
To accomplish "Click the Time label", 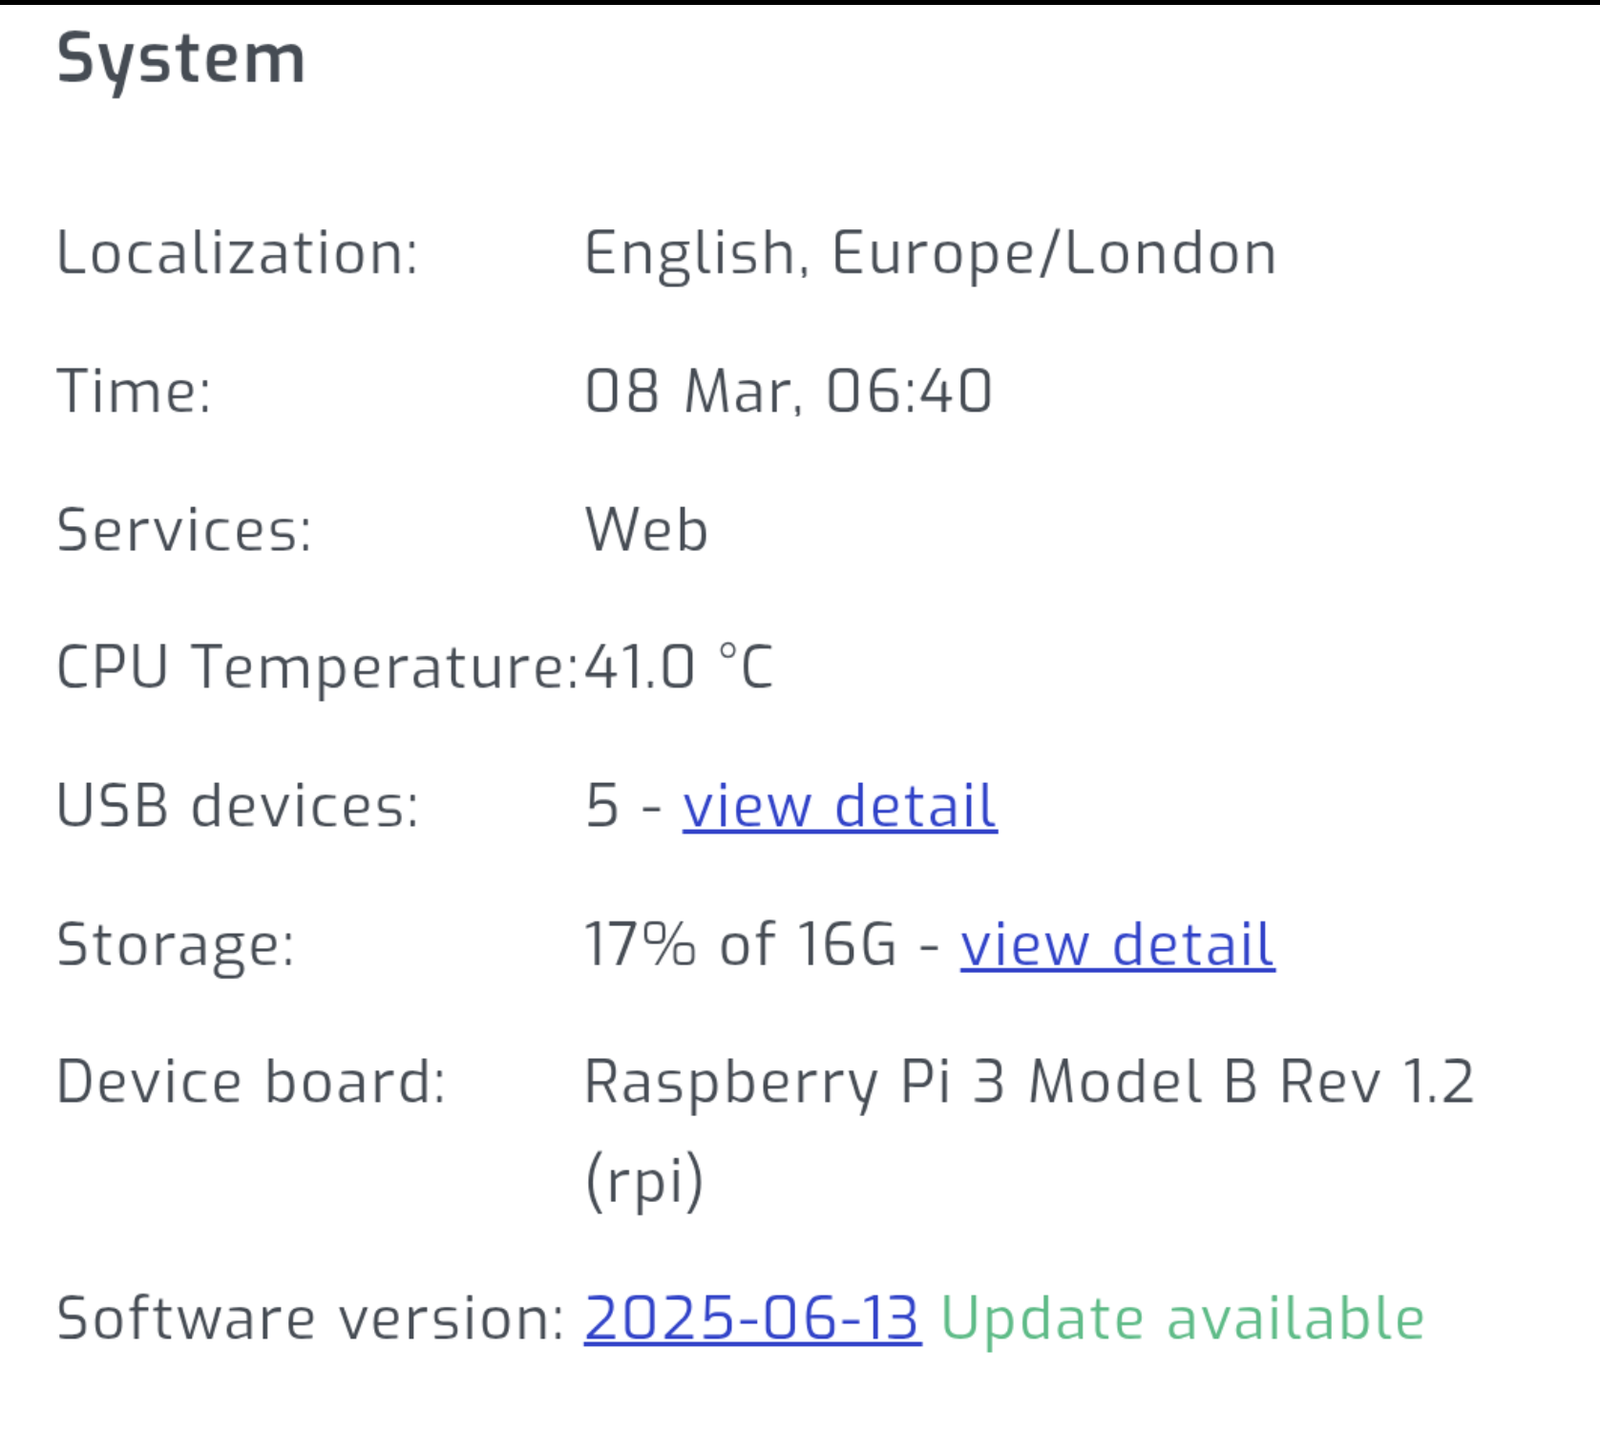I will [x=135, y=392].
